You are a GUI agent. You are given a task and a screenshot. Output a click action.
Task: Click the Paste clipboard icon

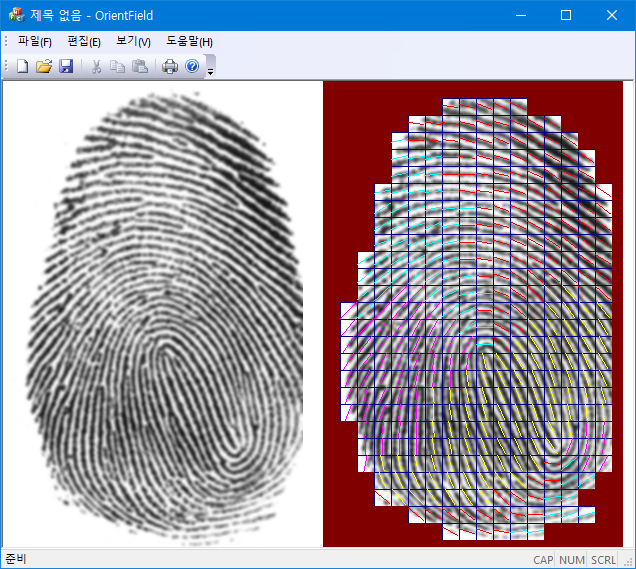pos(140,66)
